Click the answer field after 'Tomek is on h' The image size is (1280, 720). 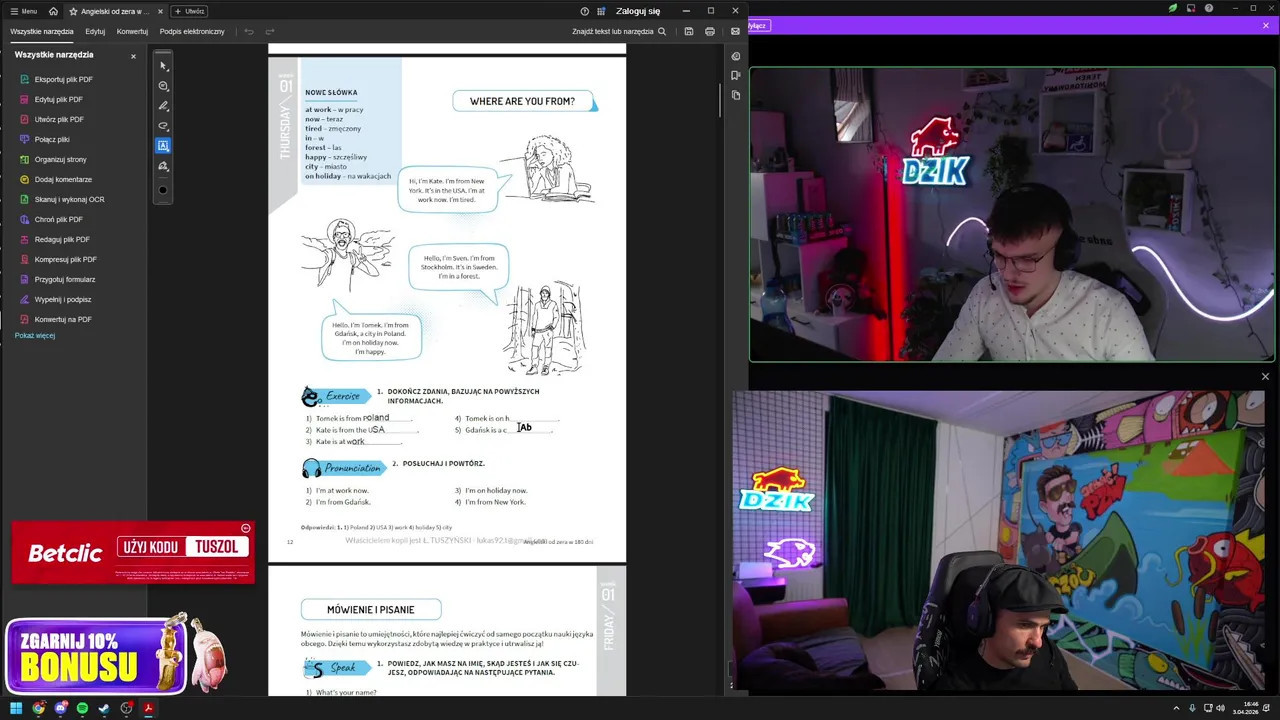[534, 419]
